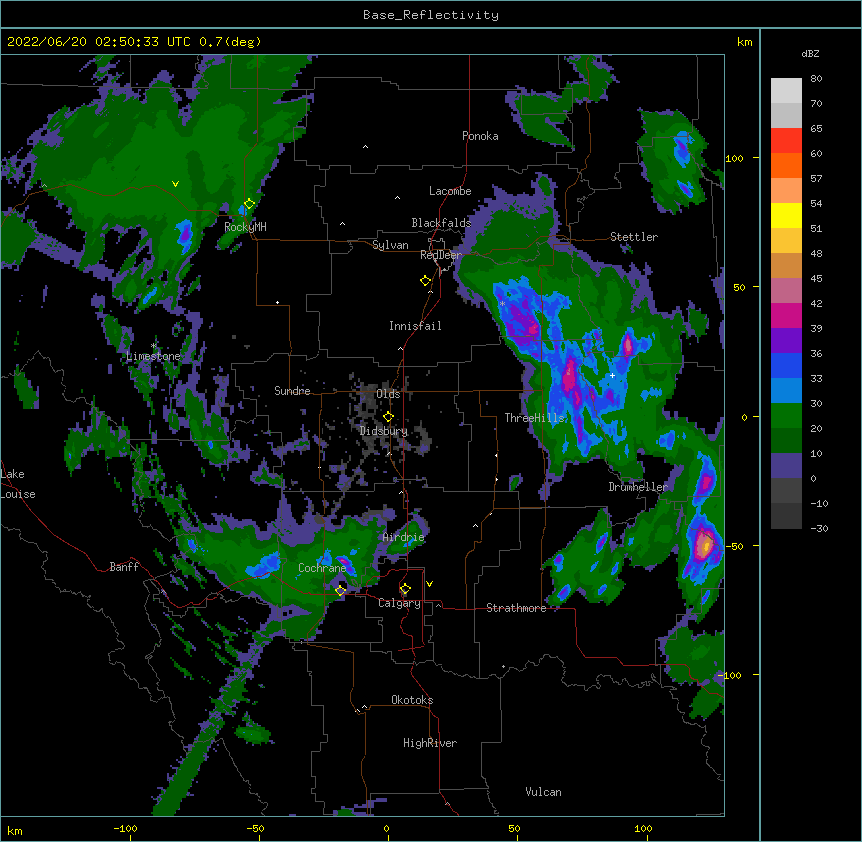Click the Banff label

124,567
